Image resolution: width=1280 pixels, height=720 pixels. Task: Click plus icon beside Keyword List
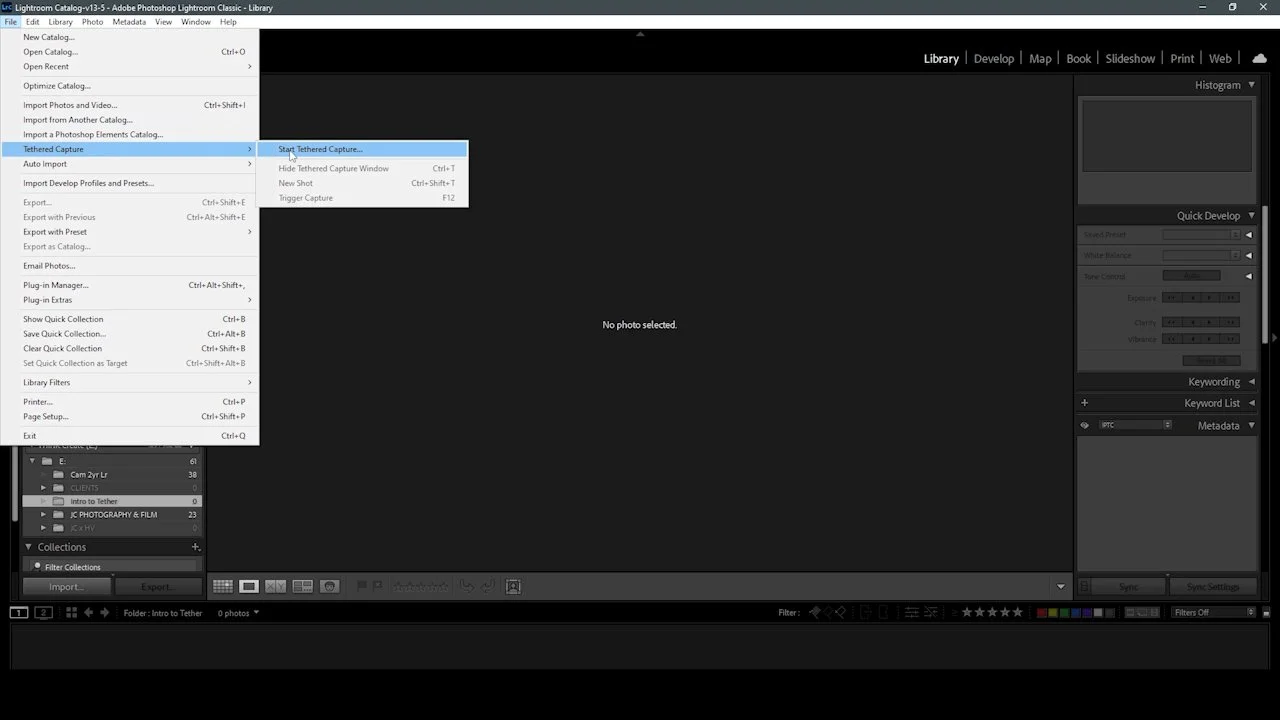click(1084, 403)
